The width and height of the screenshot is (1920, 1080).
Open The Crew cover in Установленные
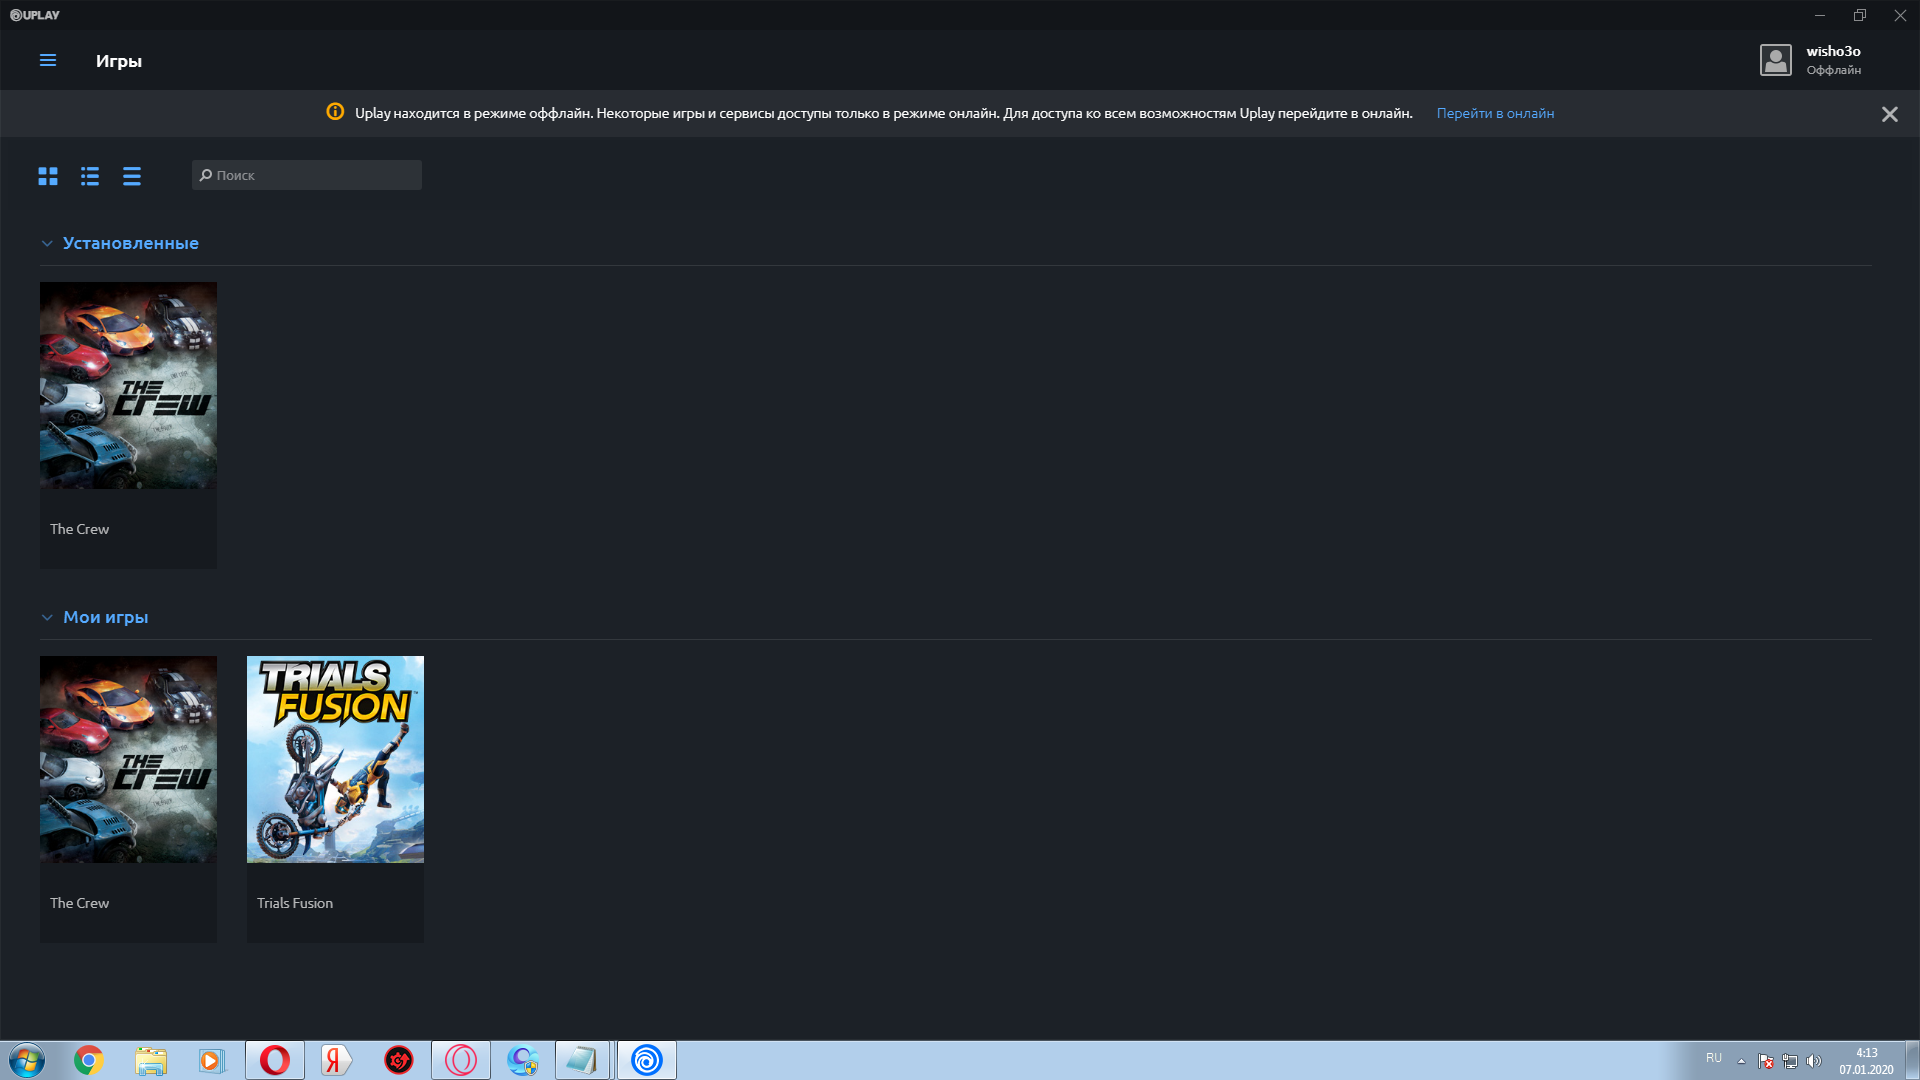point(128,385)
